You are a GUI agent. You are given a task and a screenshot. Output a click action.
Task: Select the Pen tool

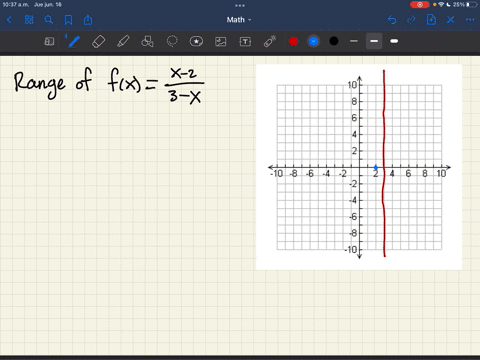click(x=73, y=41)
